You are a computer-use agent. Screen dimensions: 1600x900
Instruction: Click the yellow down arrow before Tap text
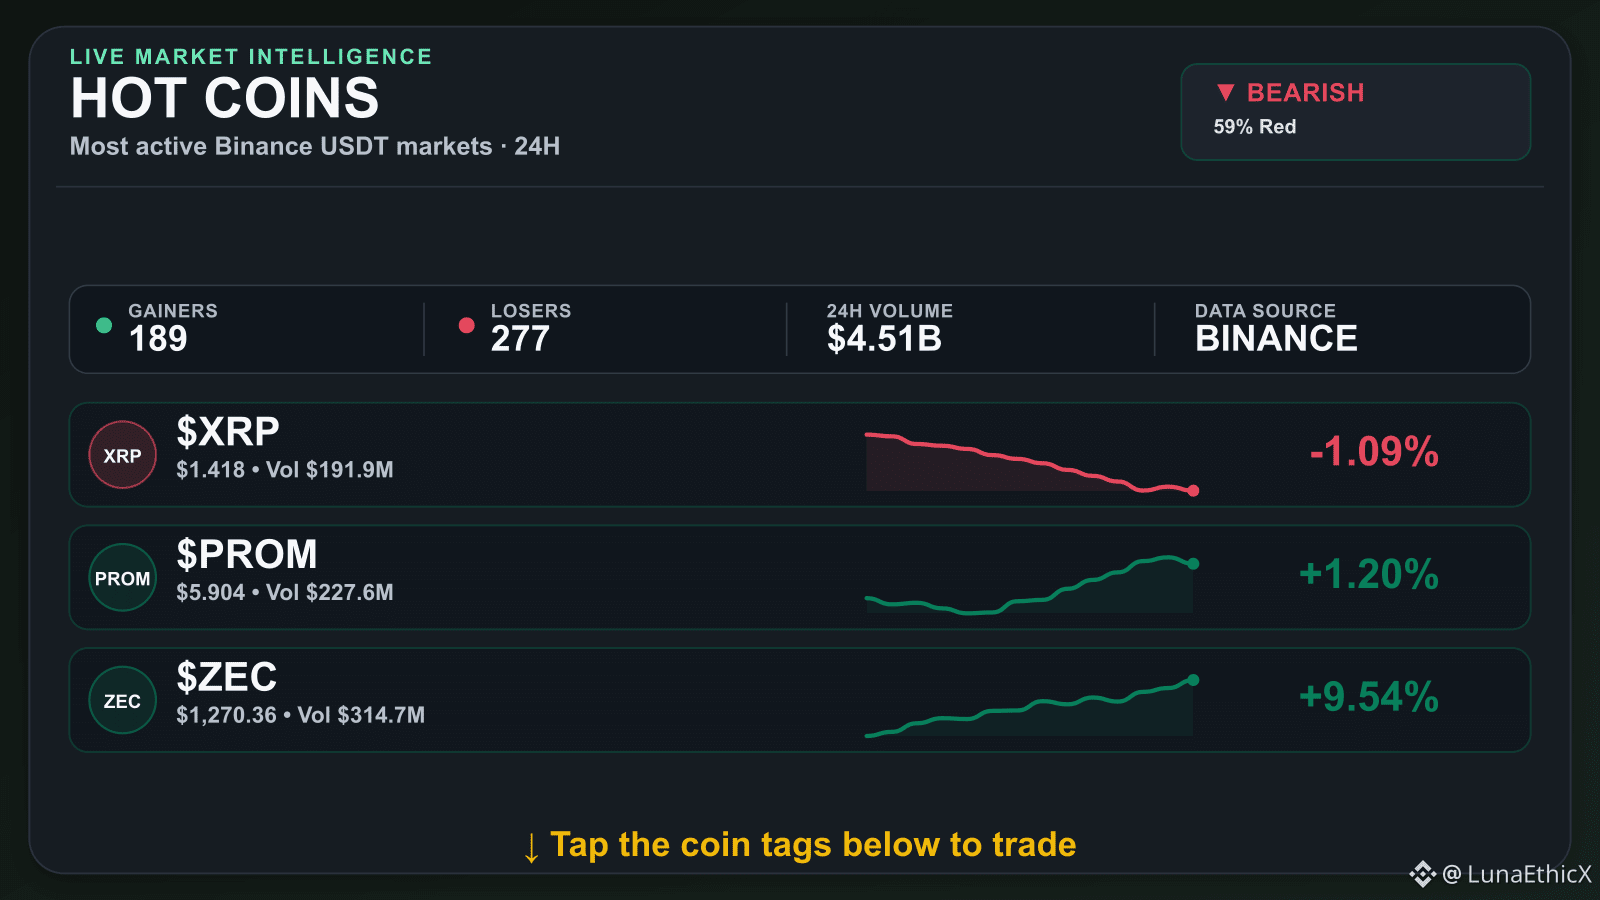point(531,847)
